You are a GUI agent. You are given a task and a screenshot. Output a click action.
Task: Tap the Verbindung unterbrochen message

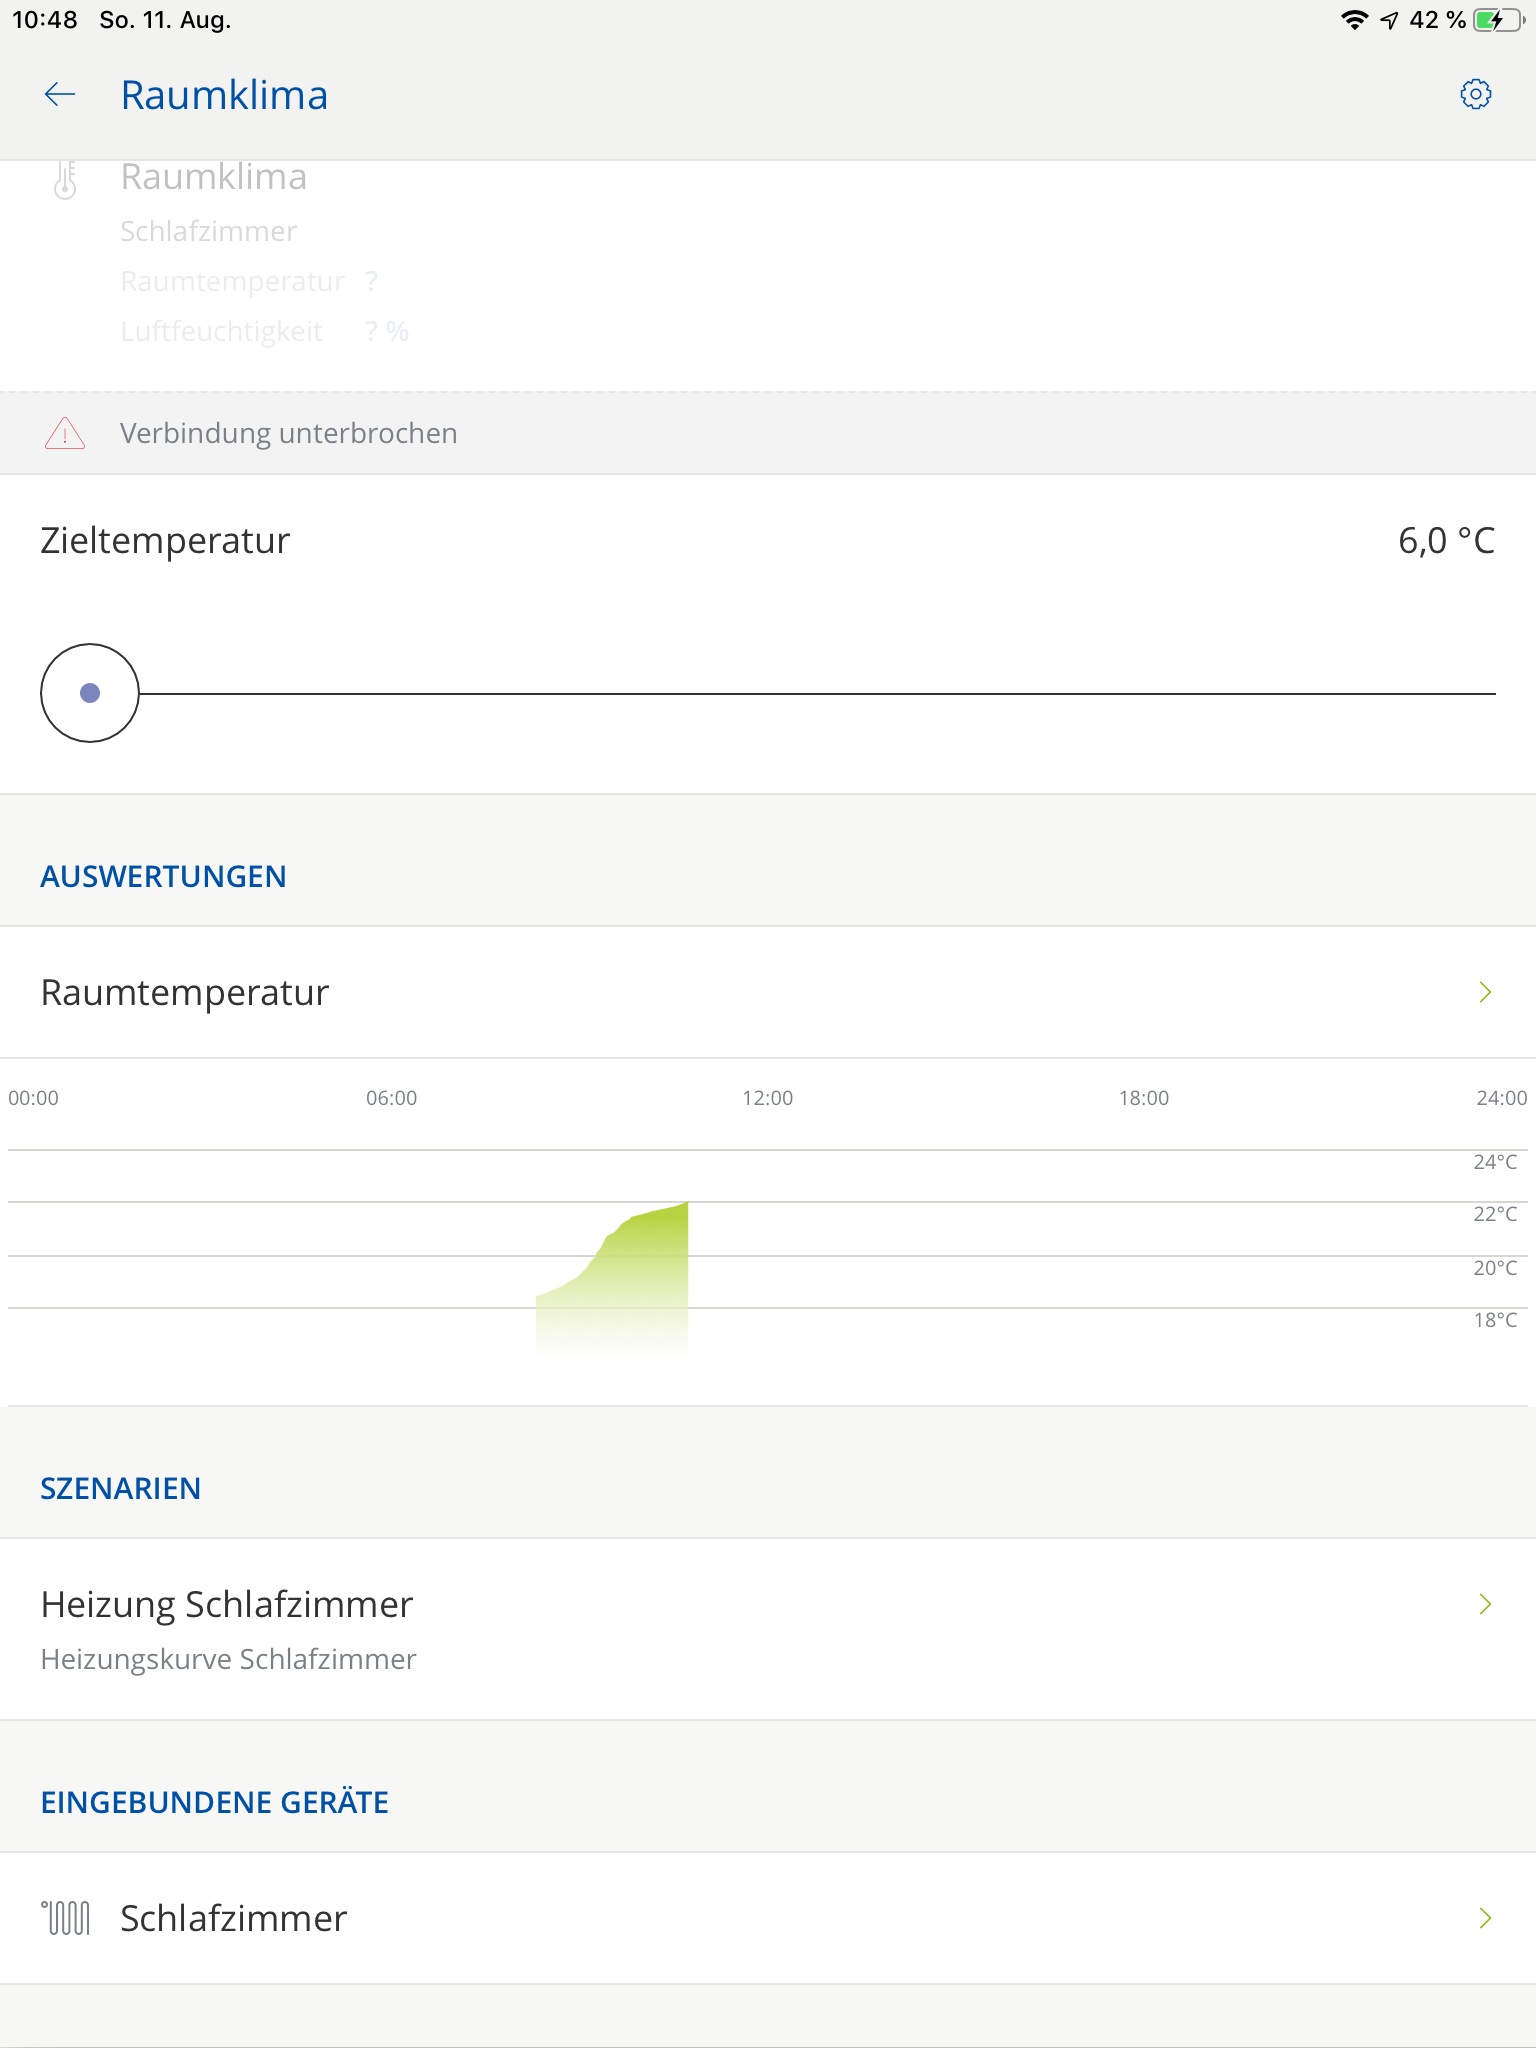(x=288, y=433)
